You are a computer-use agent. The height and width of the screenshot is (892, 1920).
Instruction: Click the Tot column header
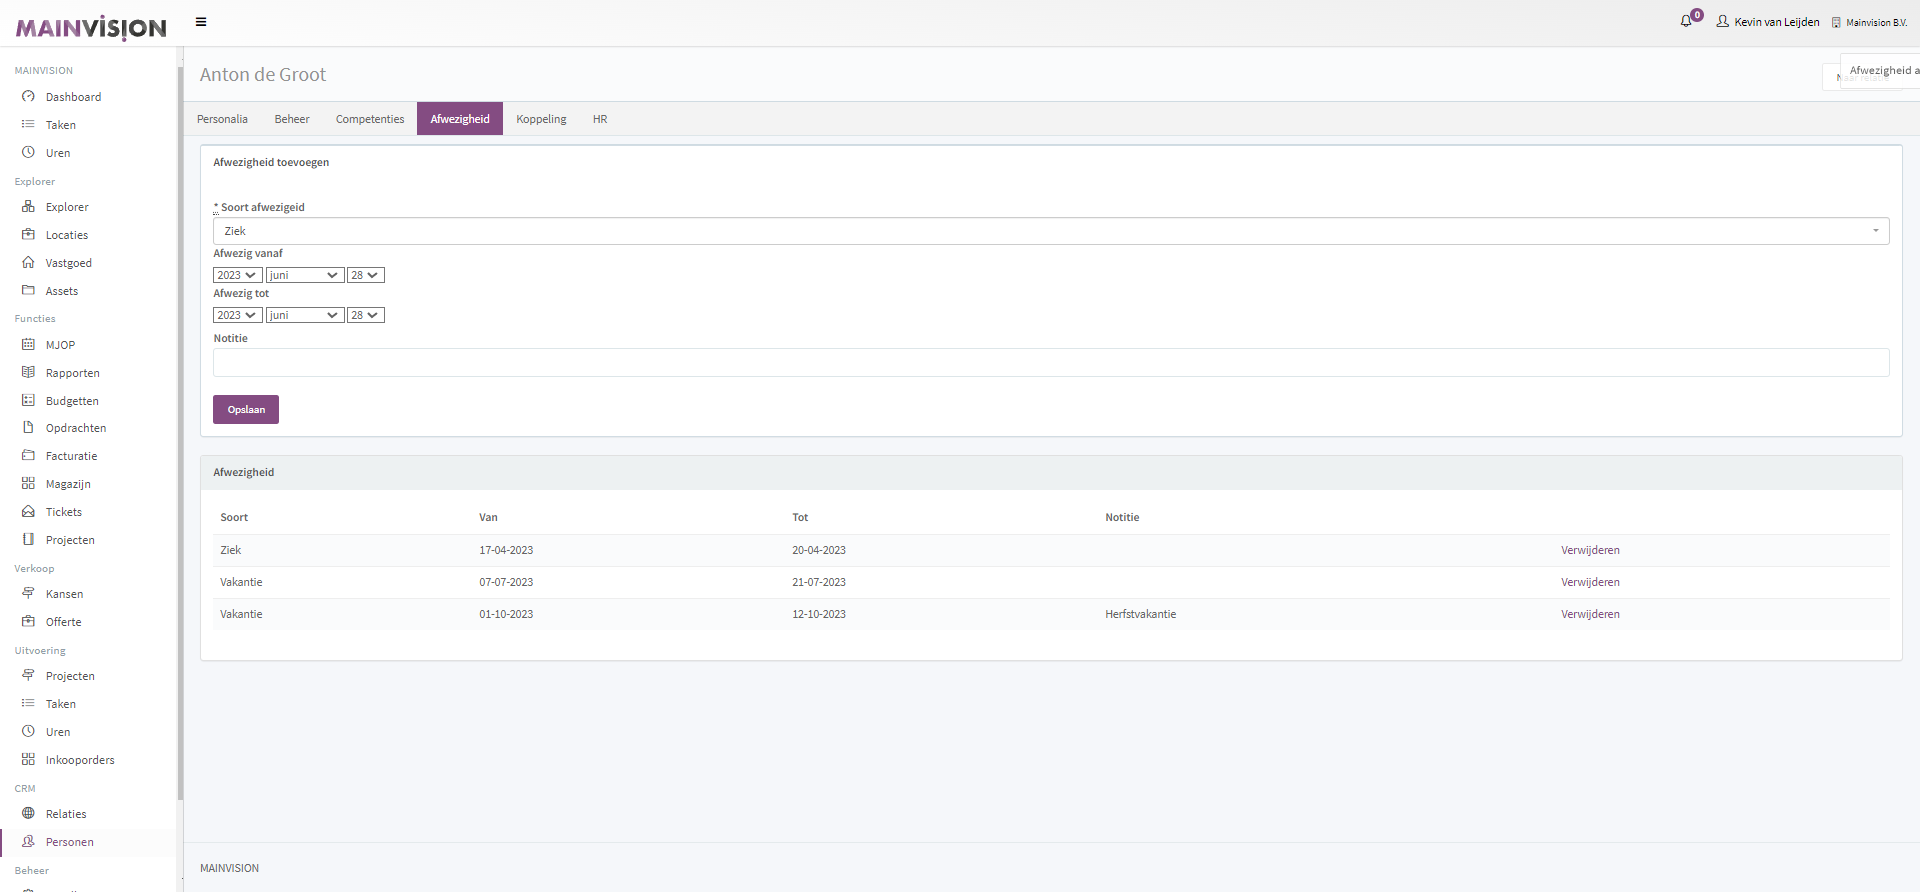[800, 517]
